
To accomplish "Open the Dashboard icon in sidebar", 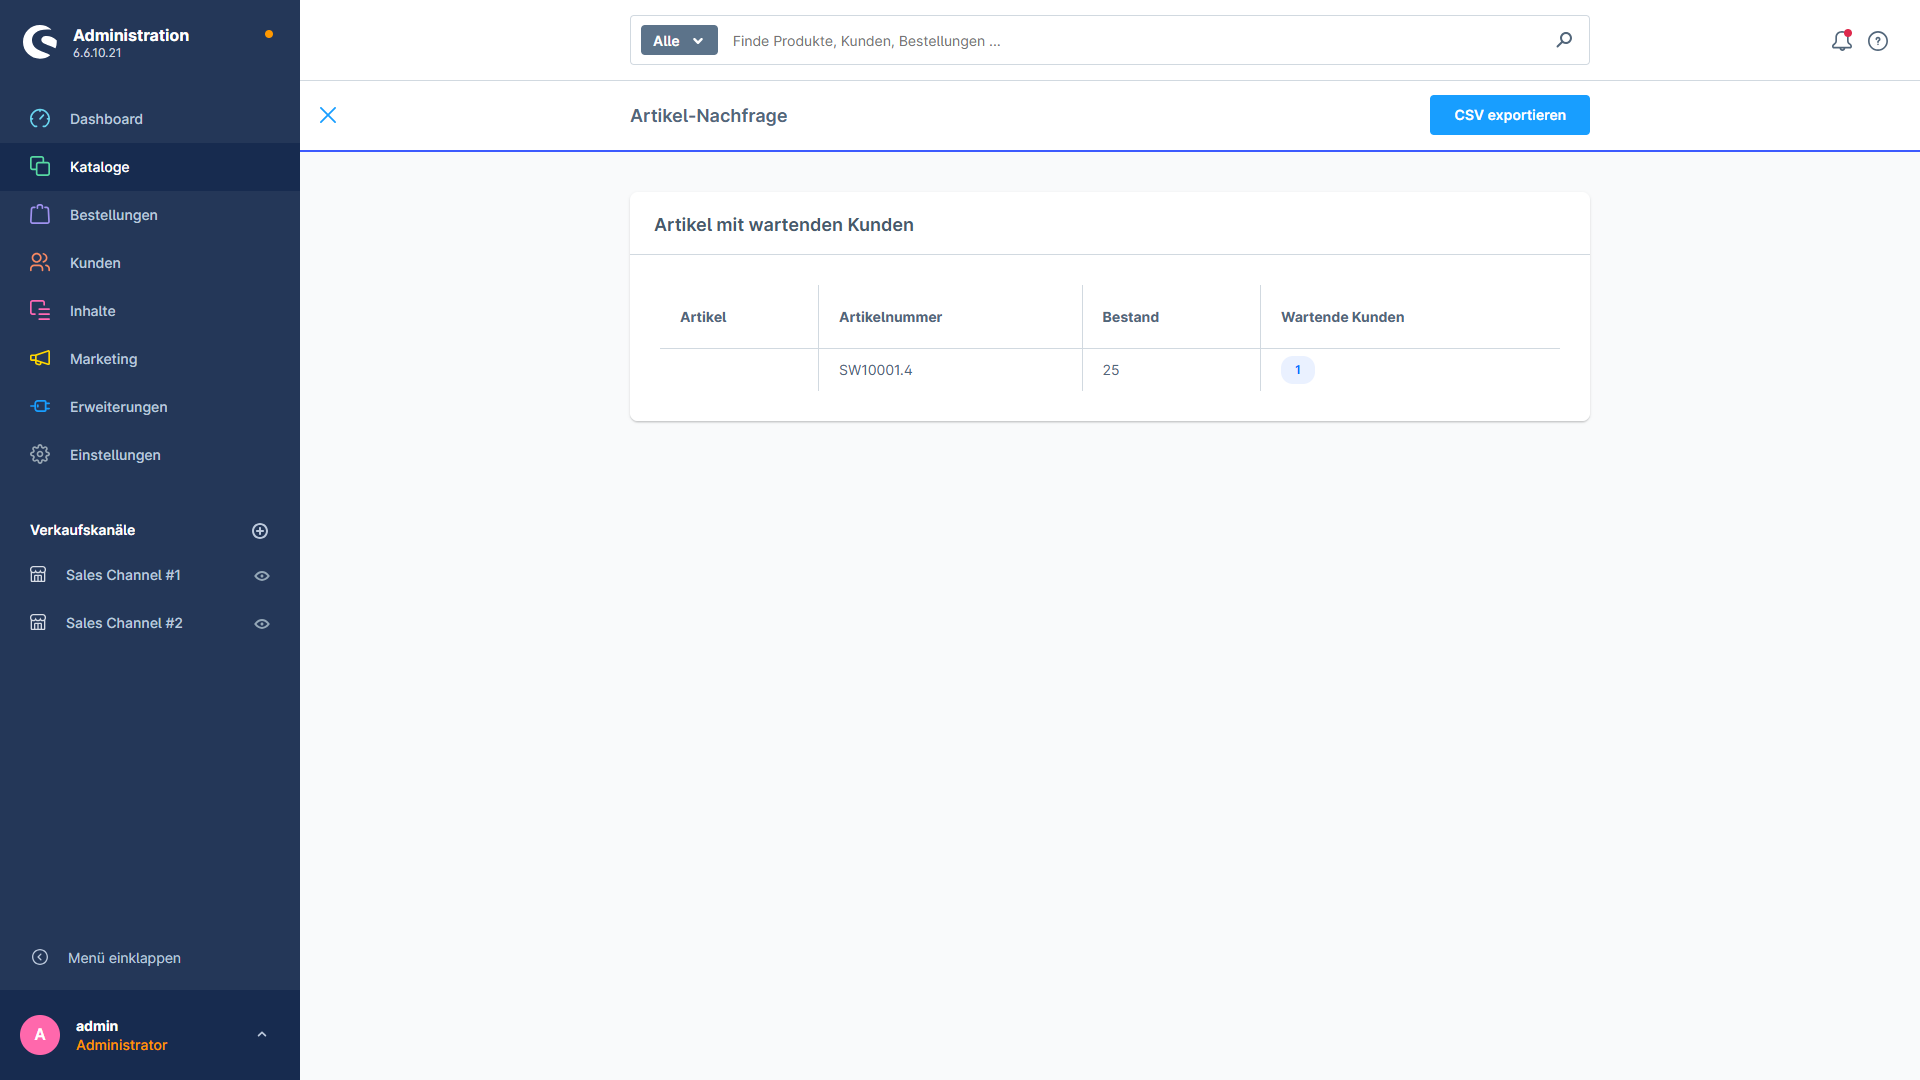I will pyautogui.click(x=40, y=119).
